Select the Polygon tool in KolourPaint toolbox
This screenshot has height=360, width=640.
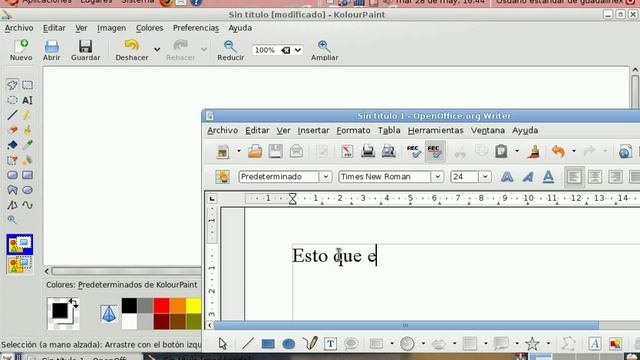click(12, 190)
